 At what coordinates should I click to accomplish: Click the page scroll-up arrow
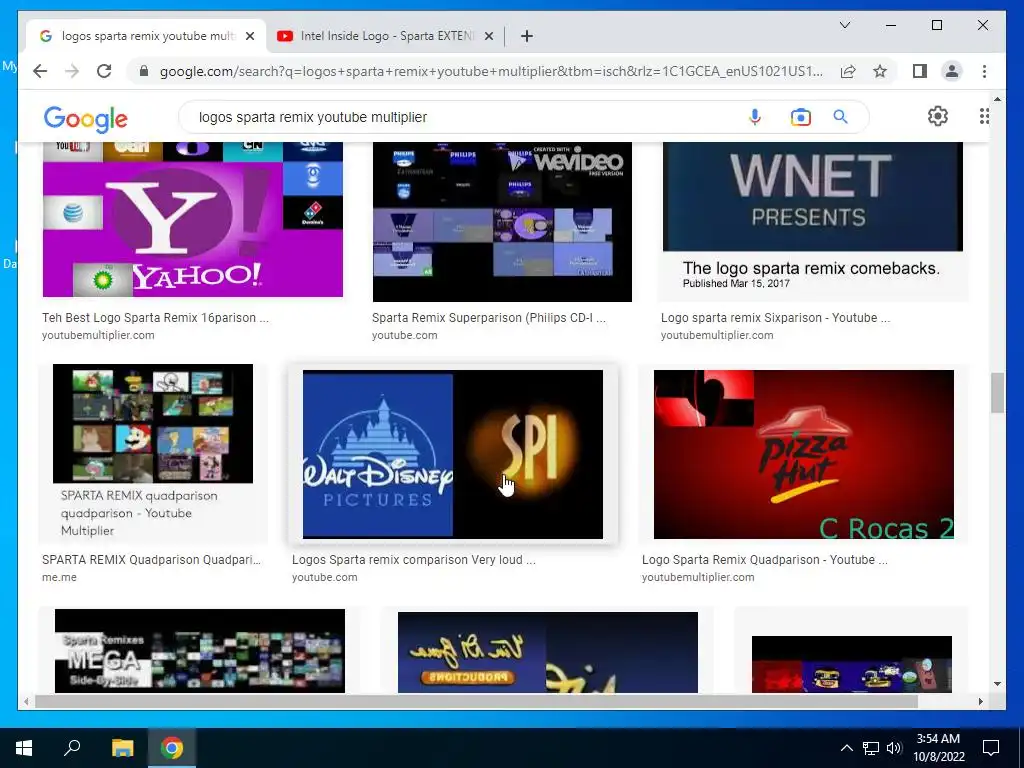tap(997, 99)
